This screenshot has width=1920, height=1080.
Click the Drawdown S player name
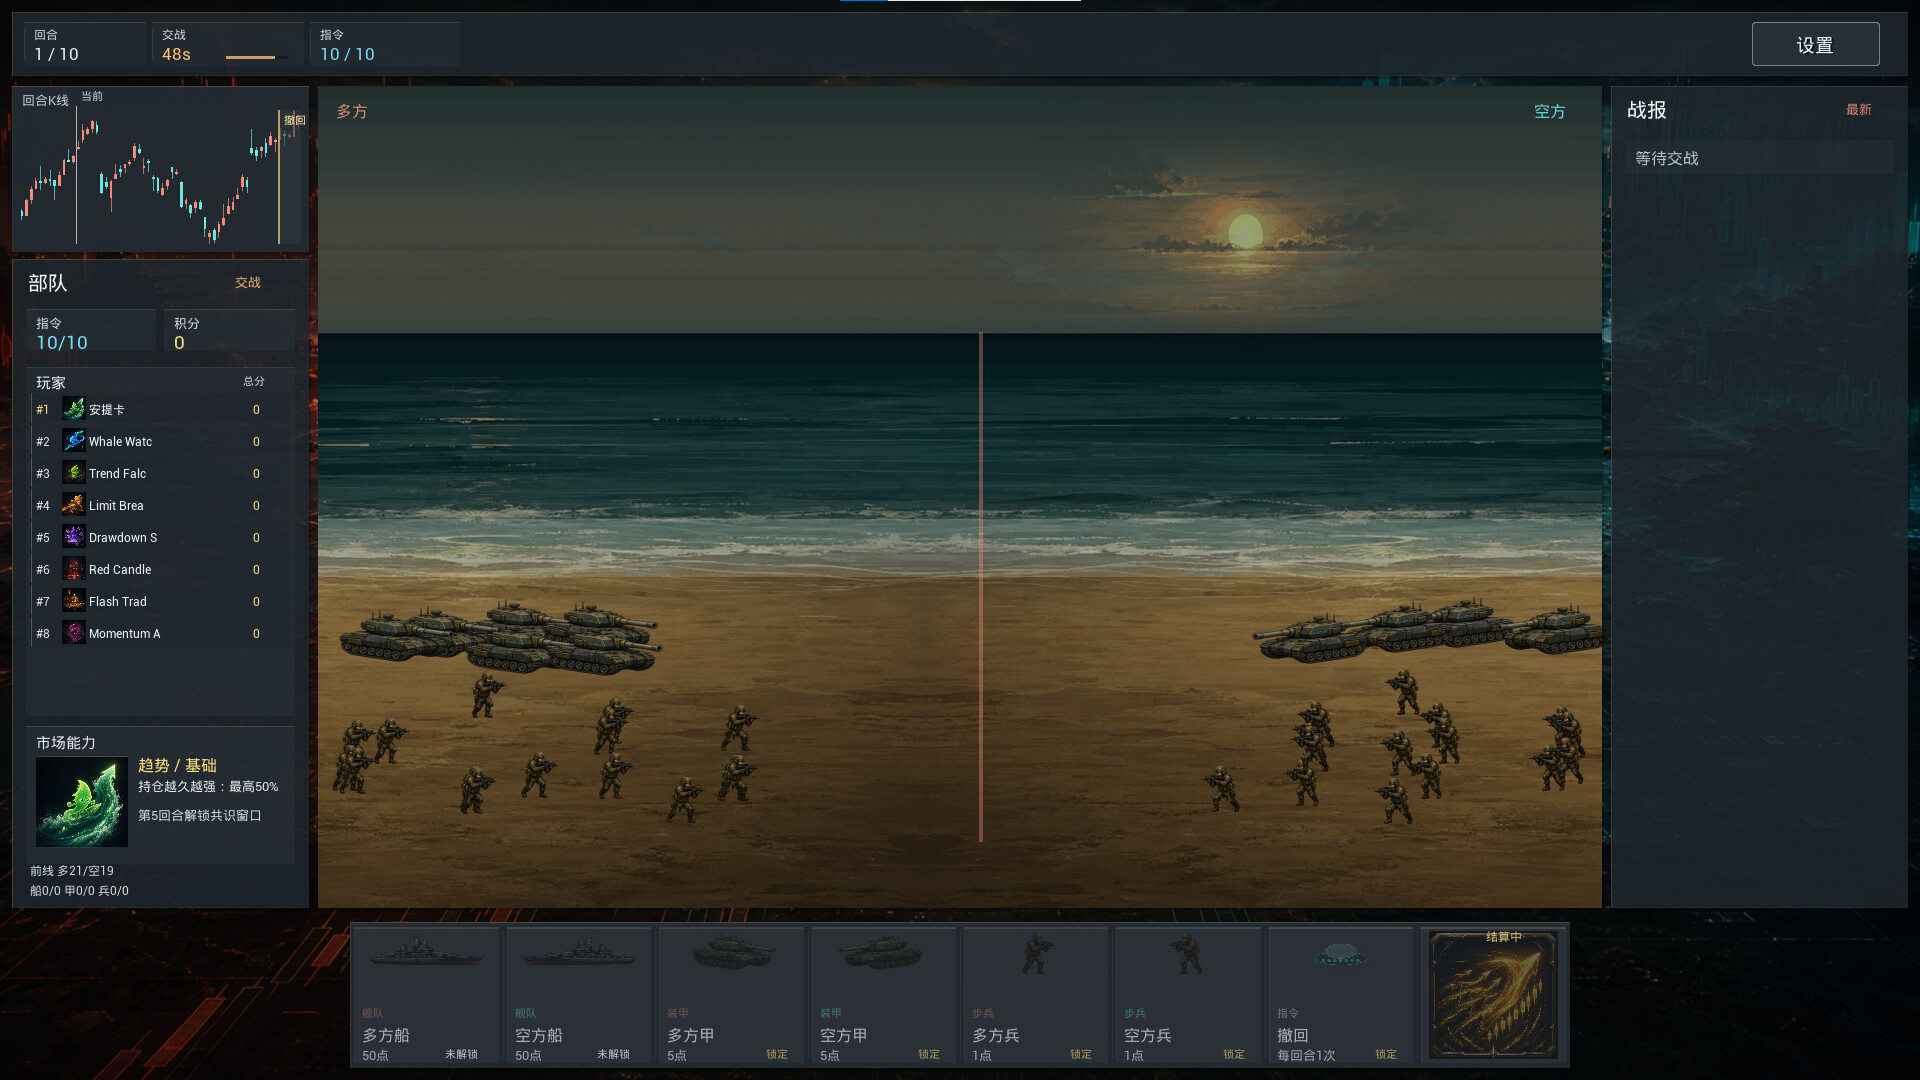click(x=123, y=537)
